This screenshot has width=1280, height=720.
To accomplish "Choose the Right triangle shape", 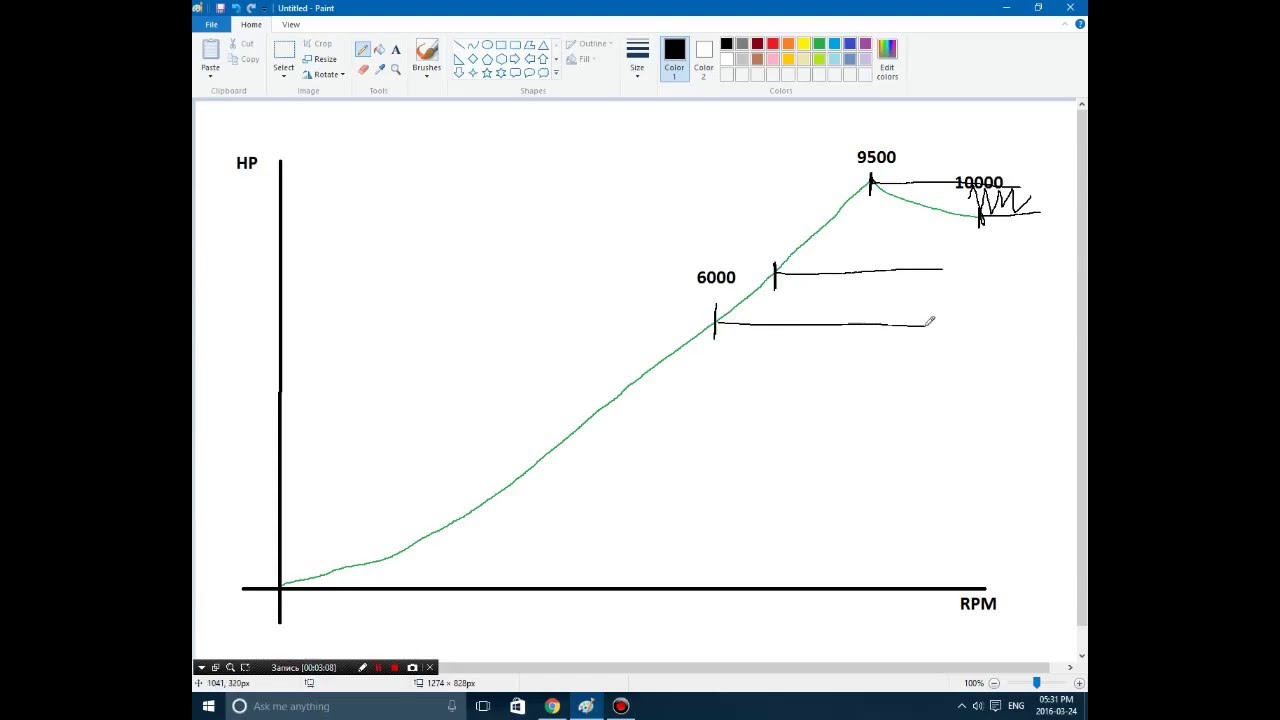I will click(x=459, y=59).
